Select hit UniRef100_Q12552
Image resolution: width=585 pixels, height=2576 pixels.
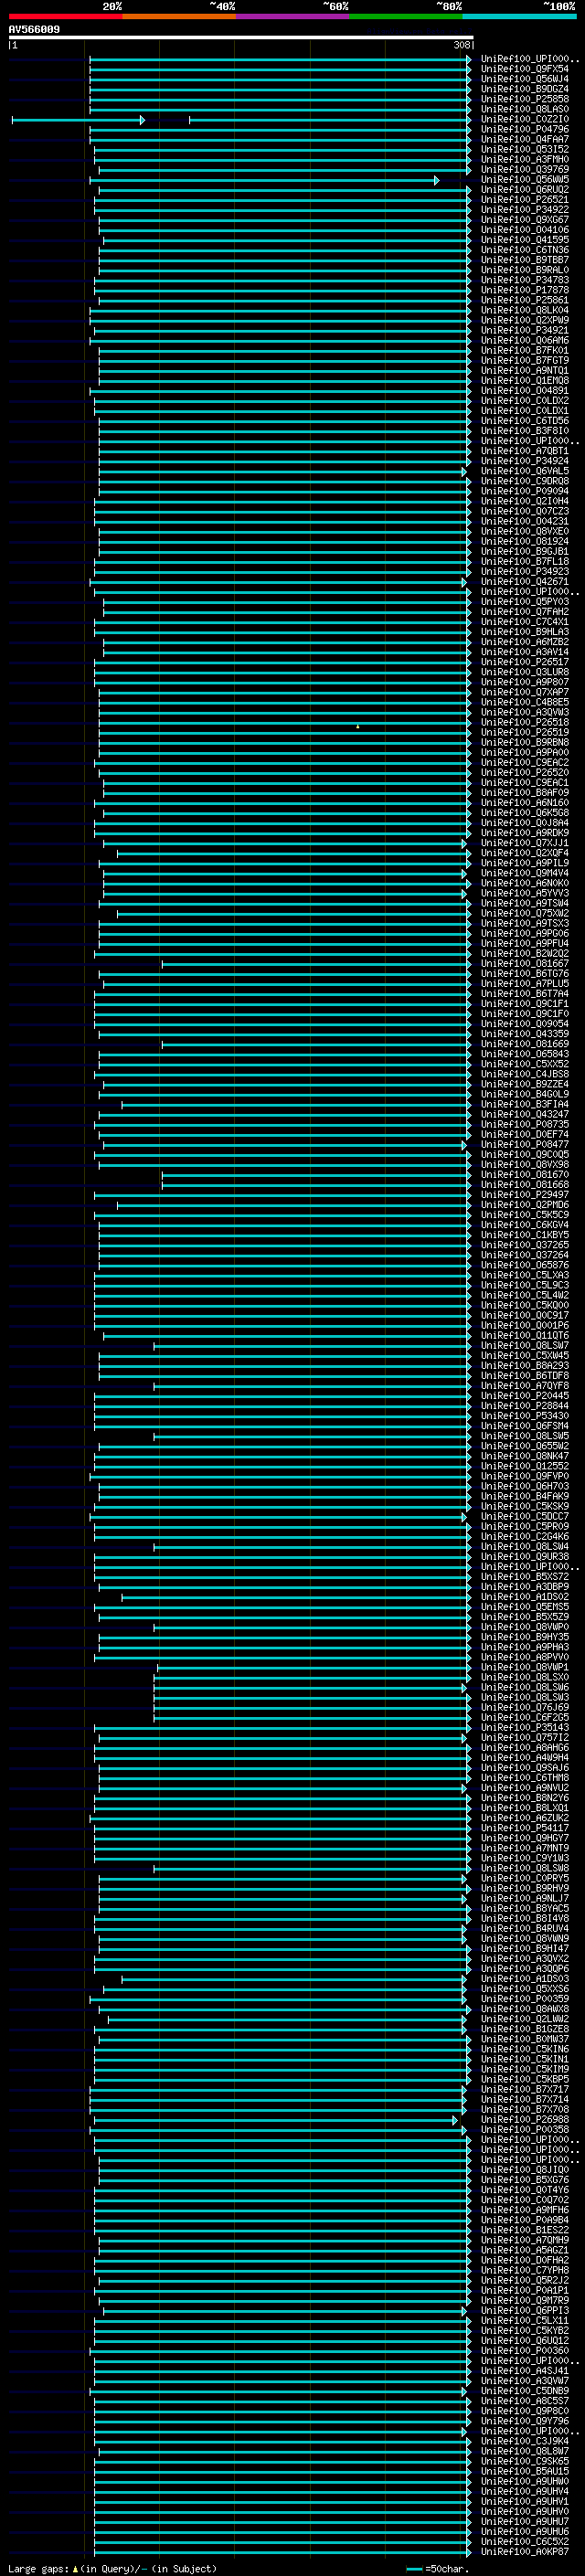(x=525, y=1466)
